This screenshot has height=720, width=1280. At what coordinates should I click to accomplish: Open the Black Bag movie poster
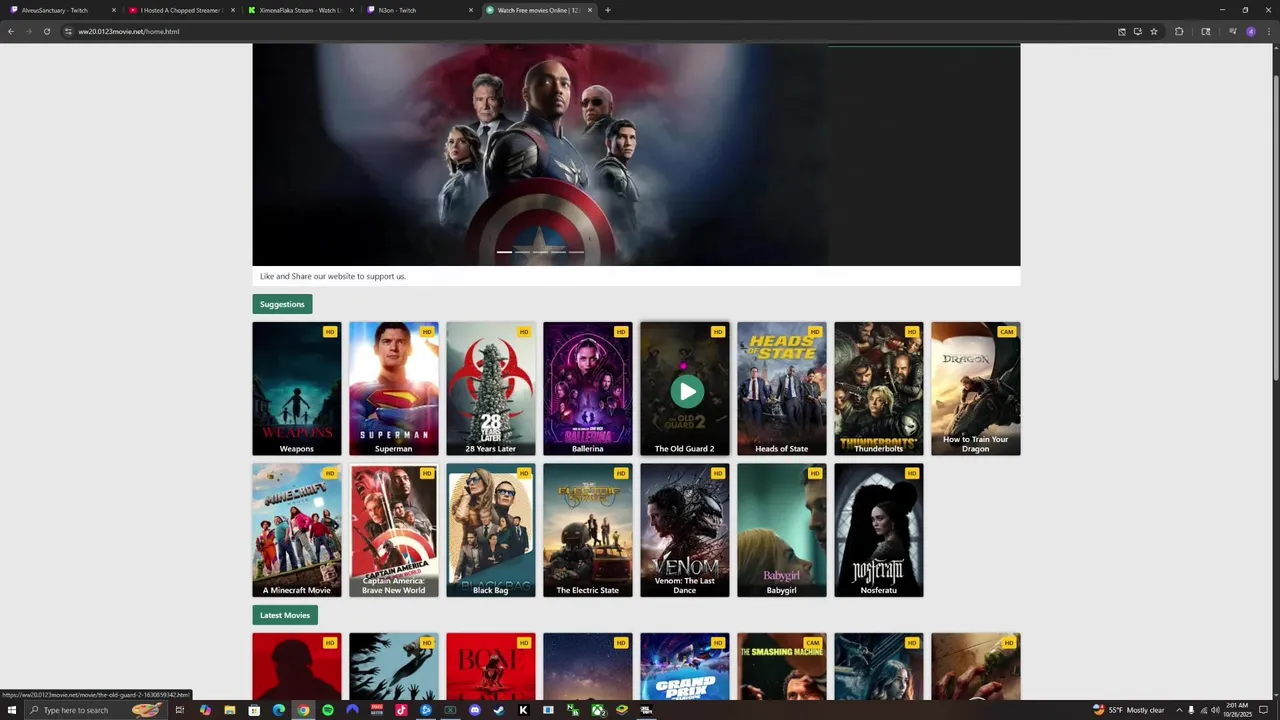pos(491,530)
